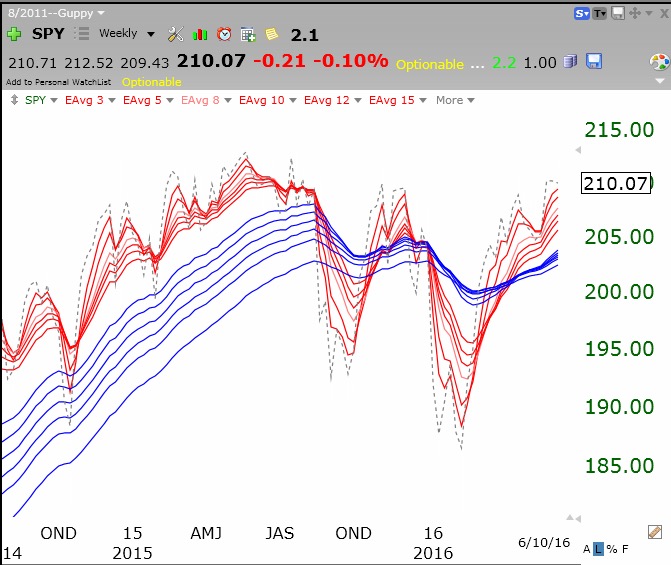Click the yellow Optionable ... header text

tap(440, 64)
